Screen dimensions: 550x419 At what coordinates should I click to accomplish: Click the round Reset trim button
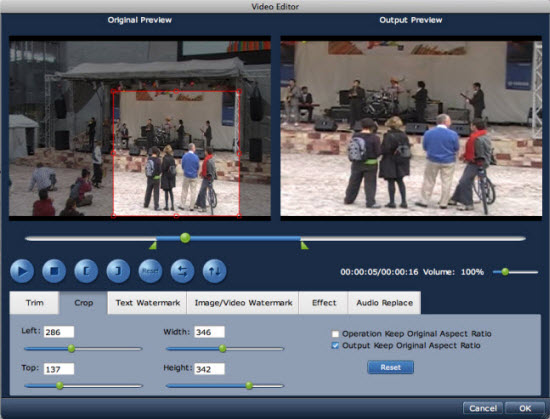click(x=150, y=271)
